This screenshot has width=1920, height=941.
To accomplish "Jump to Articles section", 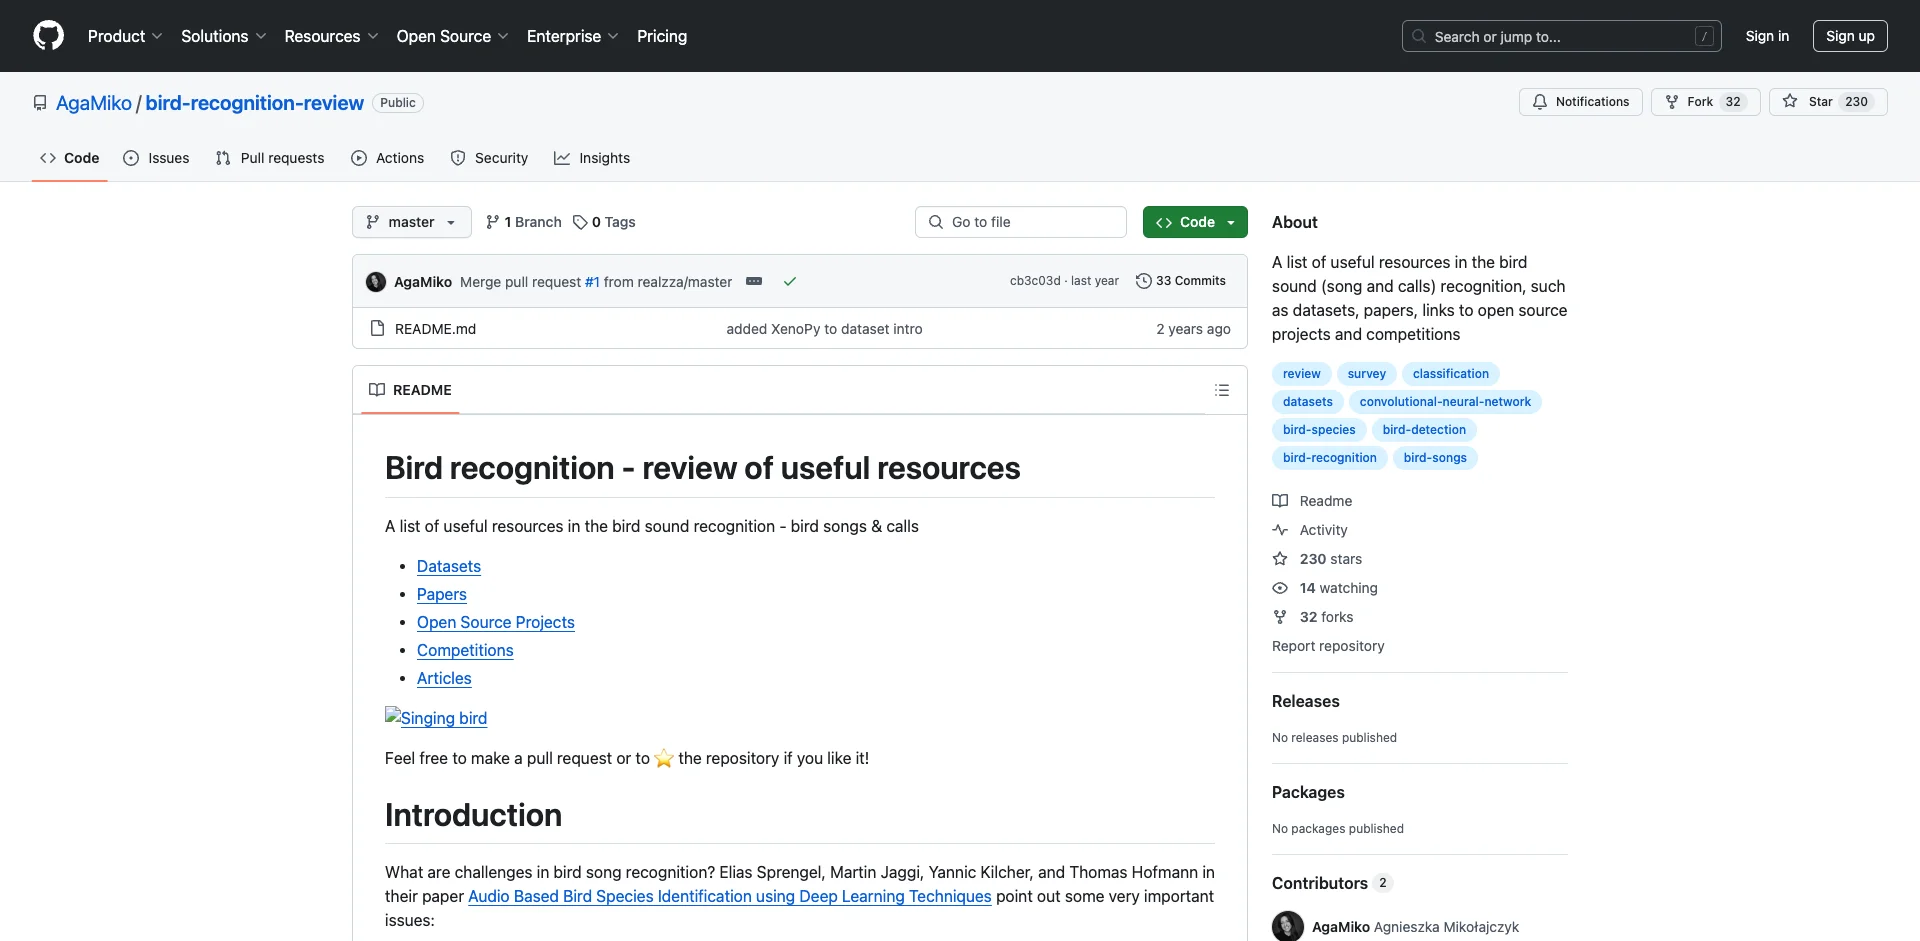I will point(444,678).
